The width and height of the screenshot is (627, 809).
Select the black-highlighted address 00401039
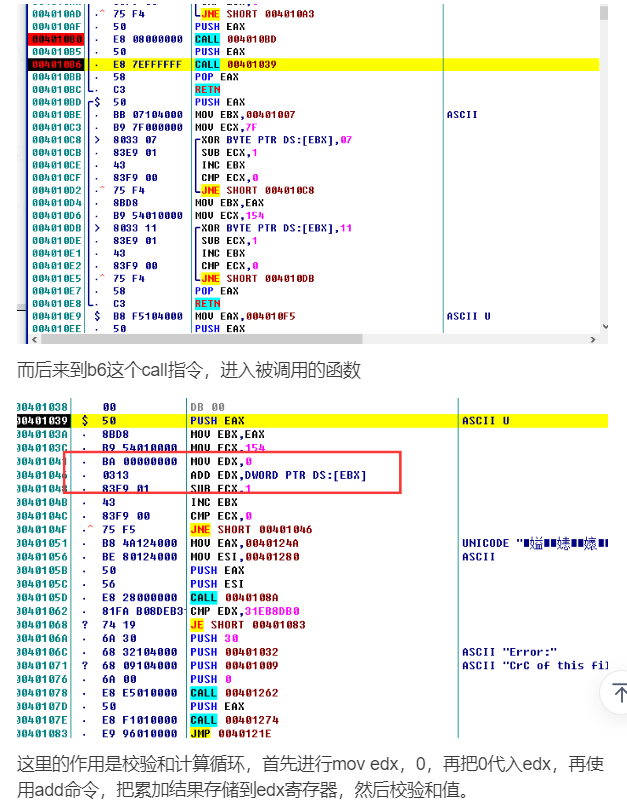coord(42,422)
